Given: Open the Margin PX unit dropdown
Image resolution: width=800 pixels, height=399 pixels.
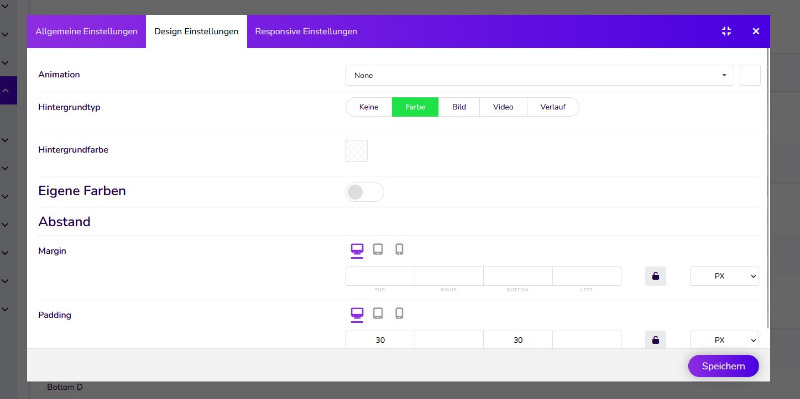Looking at the screenshot, I should click(724, 276).
